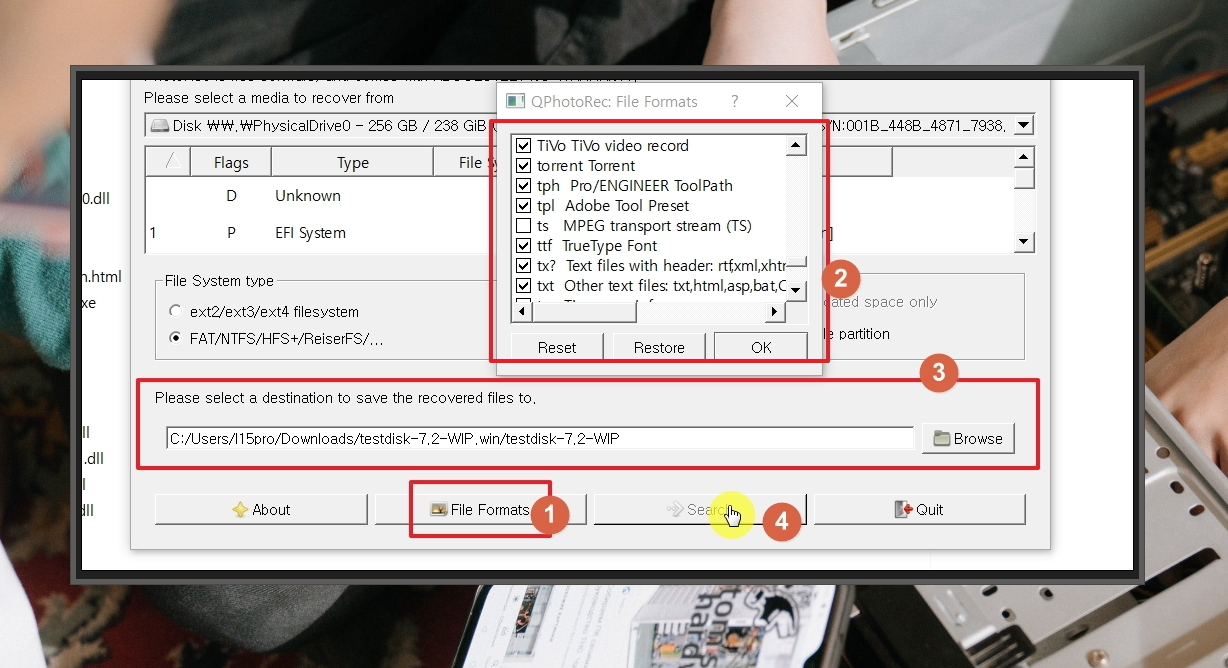Viewport: 1228px width, 668px height.
Task: Uncheck tpl Adobe Tool Preset format
Action: [x=523, y=206]
